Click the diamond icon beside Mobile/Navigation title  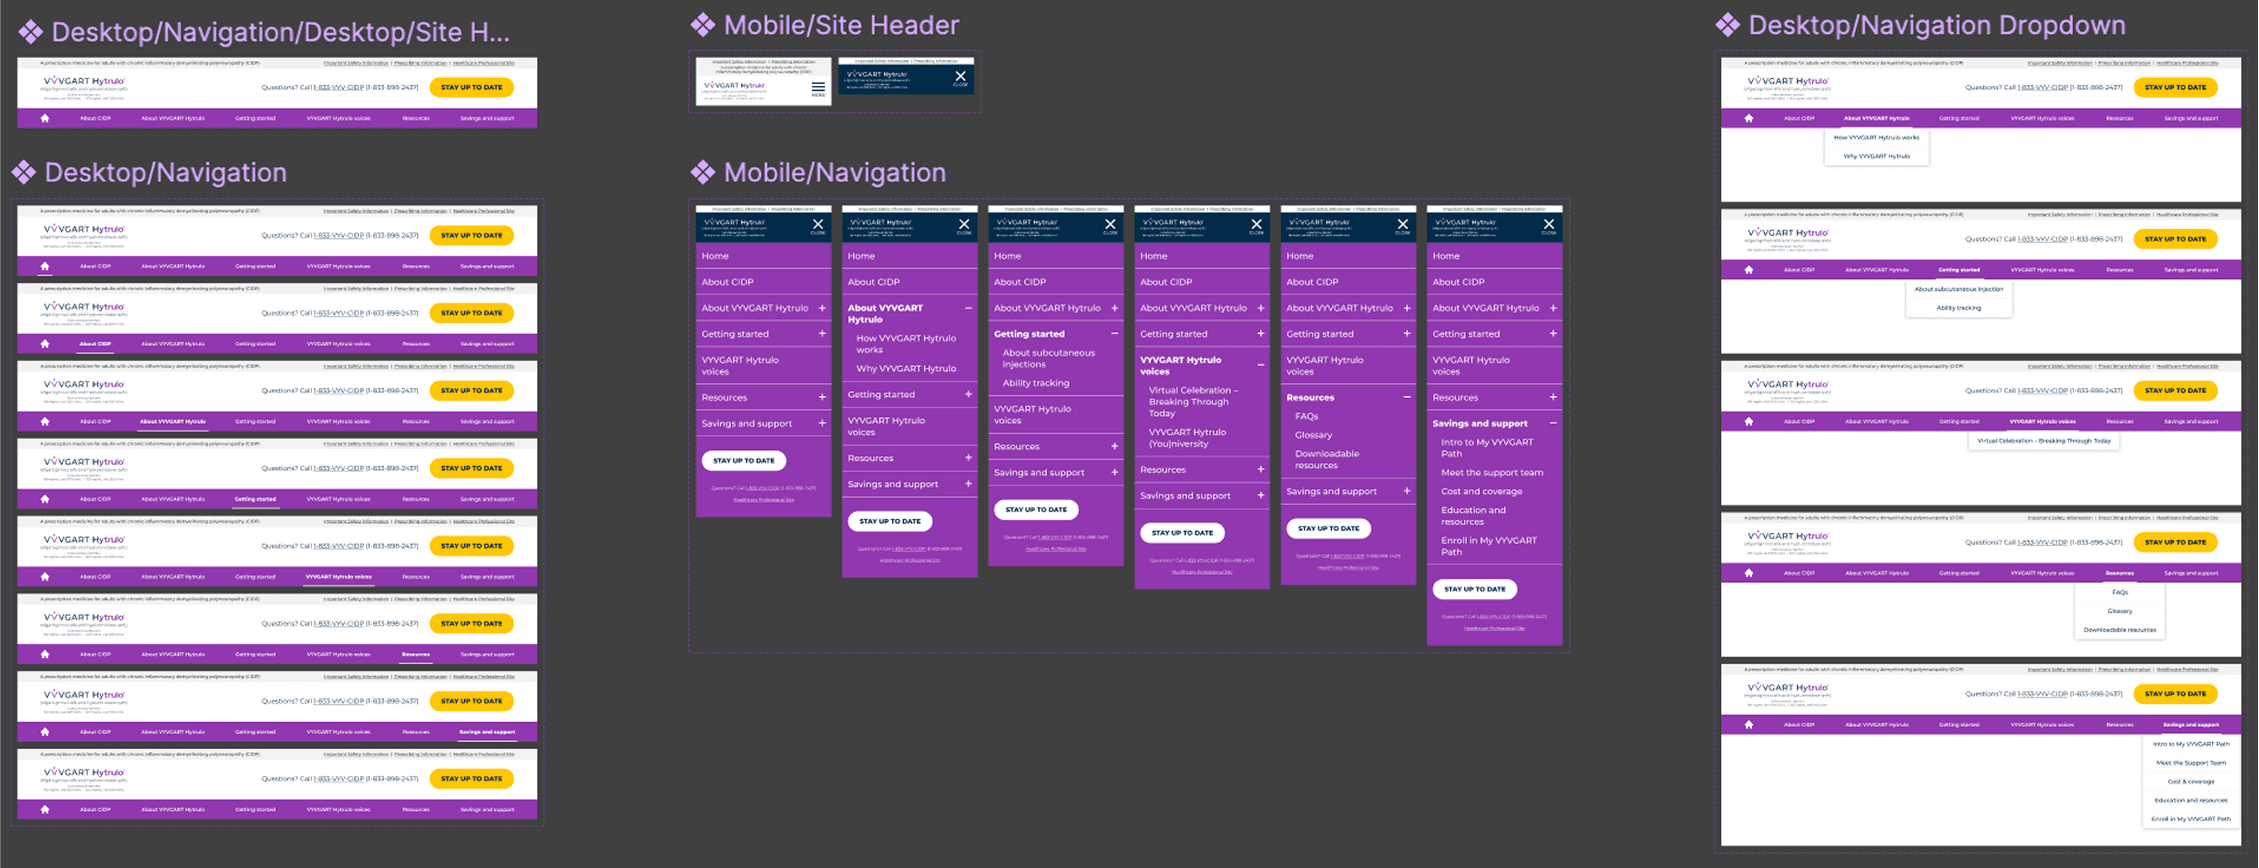point(703,172)
